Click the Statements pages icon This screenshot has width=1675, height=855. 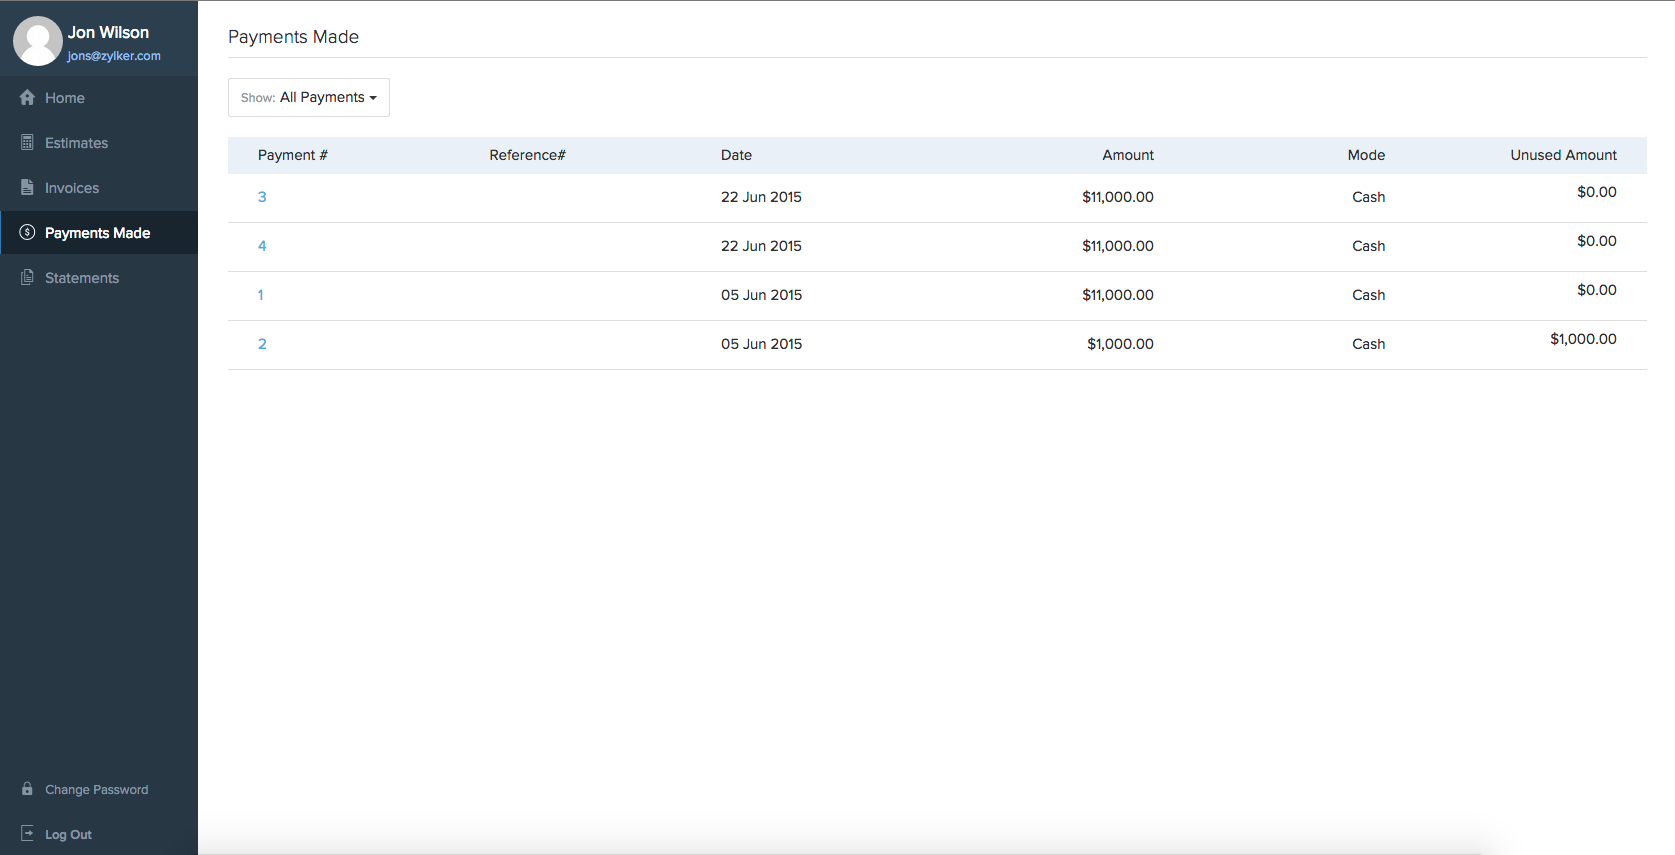pyautogui.click(x=27, y=277)
